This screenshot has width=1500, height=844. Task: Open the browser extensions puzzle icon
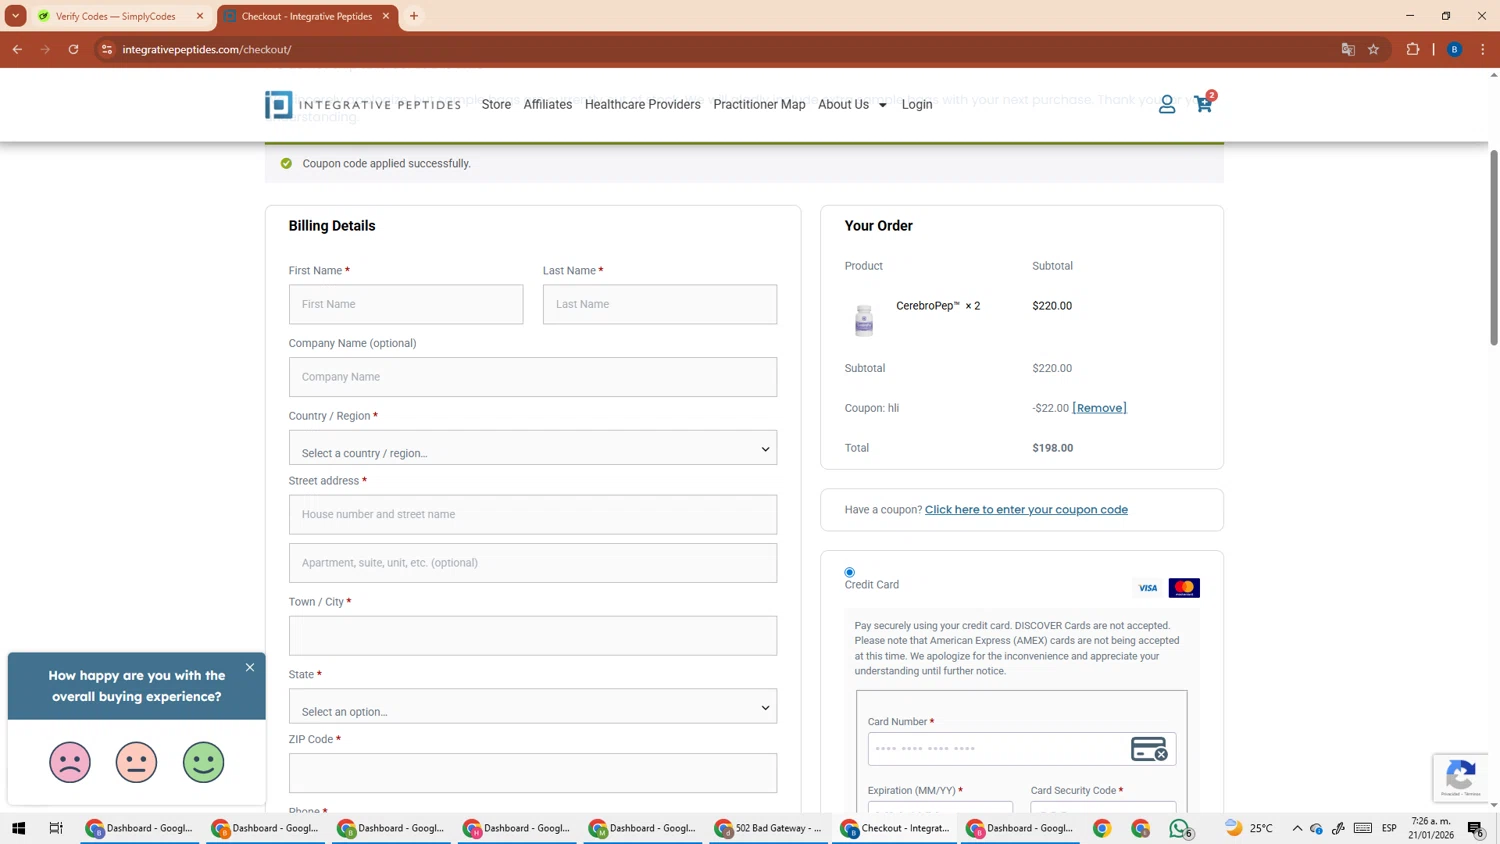point(1413,49)
